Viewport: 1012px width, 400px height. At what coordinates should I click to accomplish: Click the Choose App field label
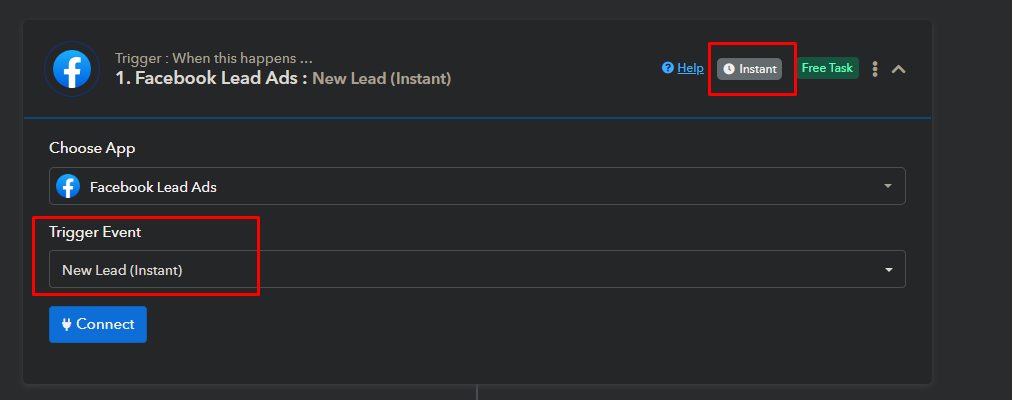pos(92,148)
